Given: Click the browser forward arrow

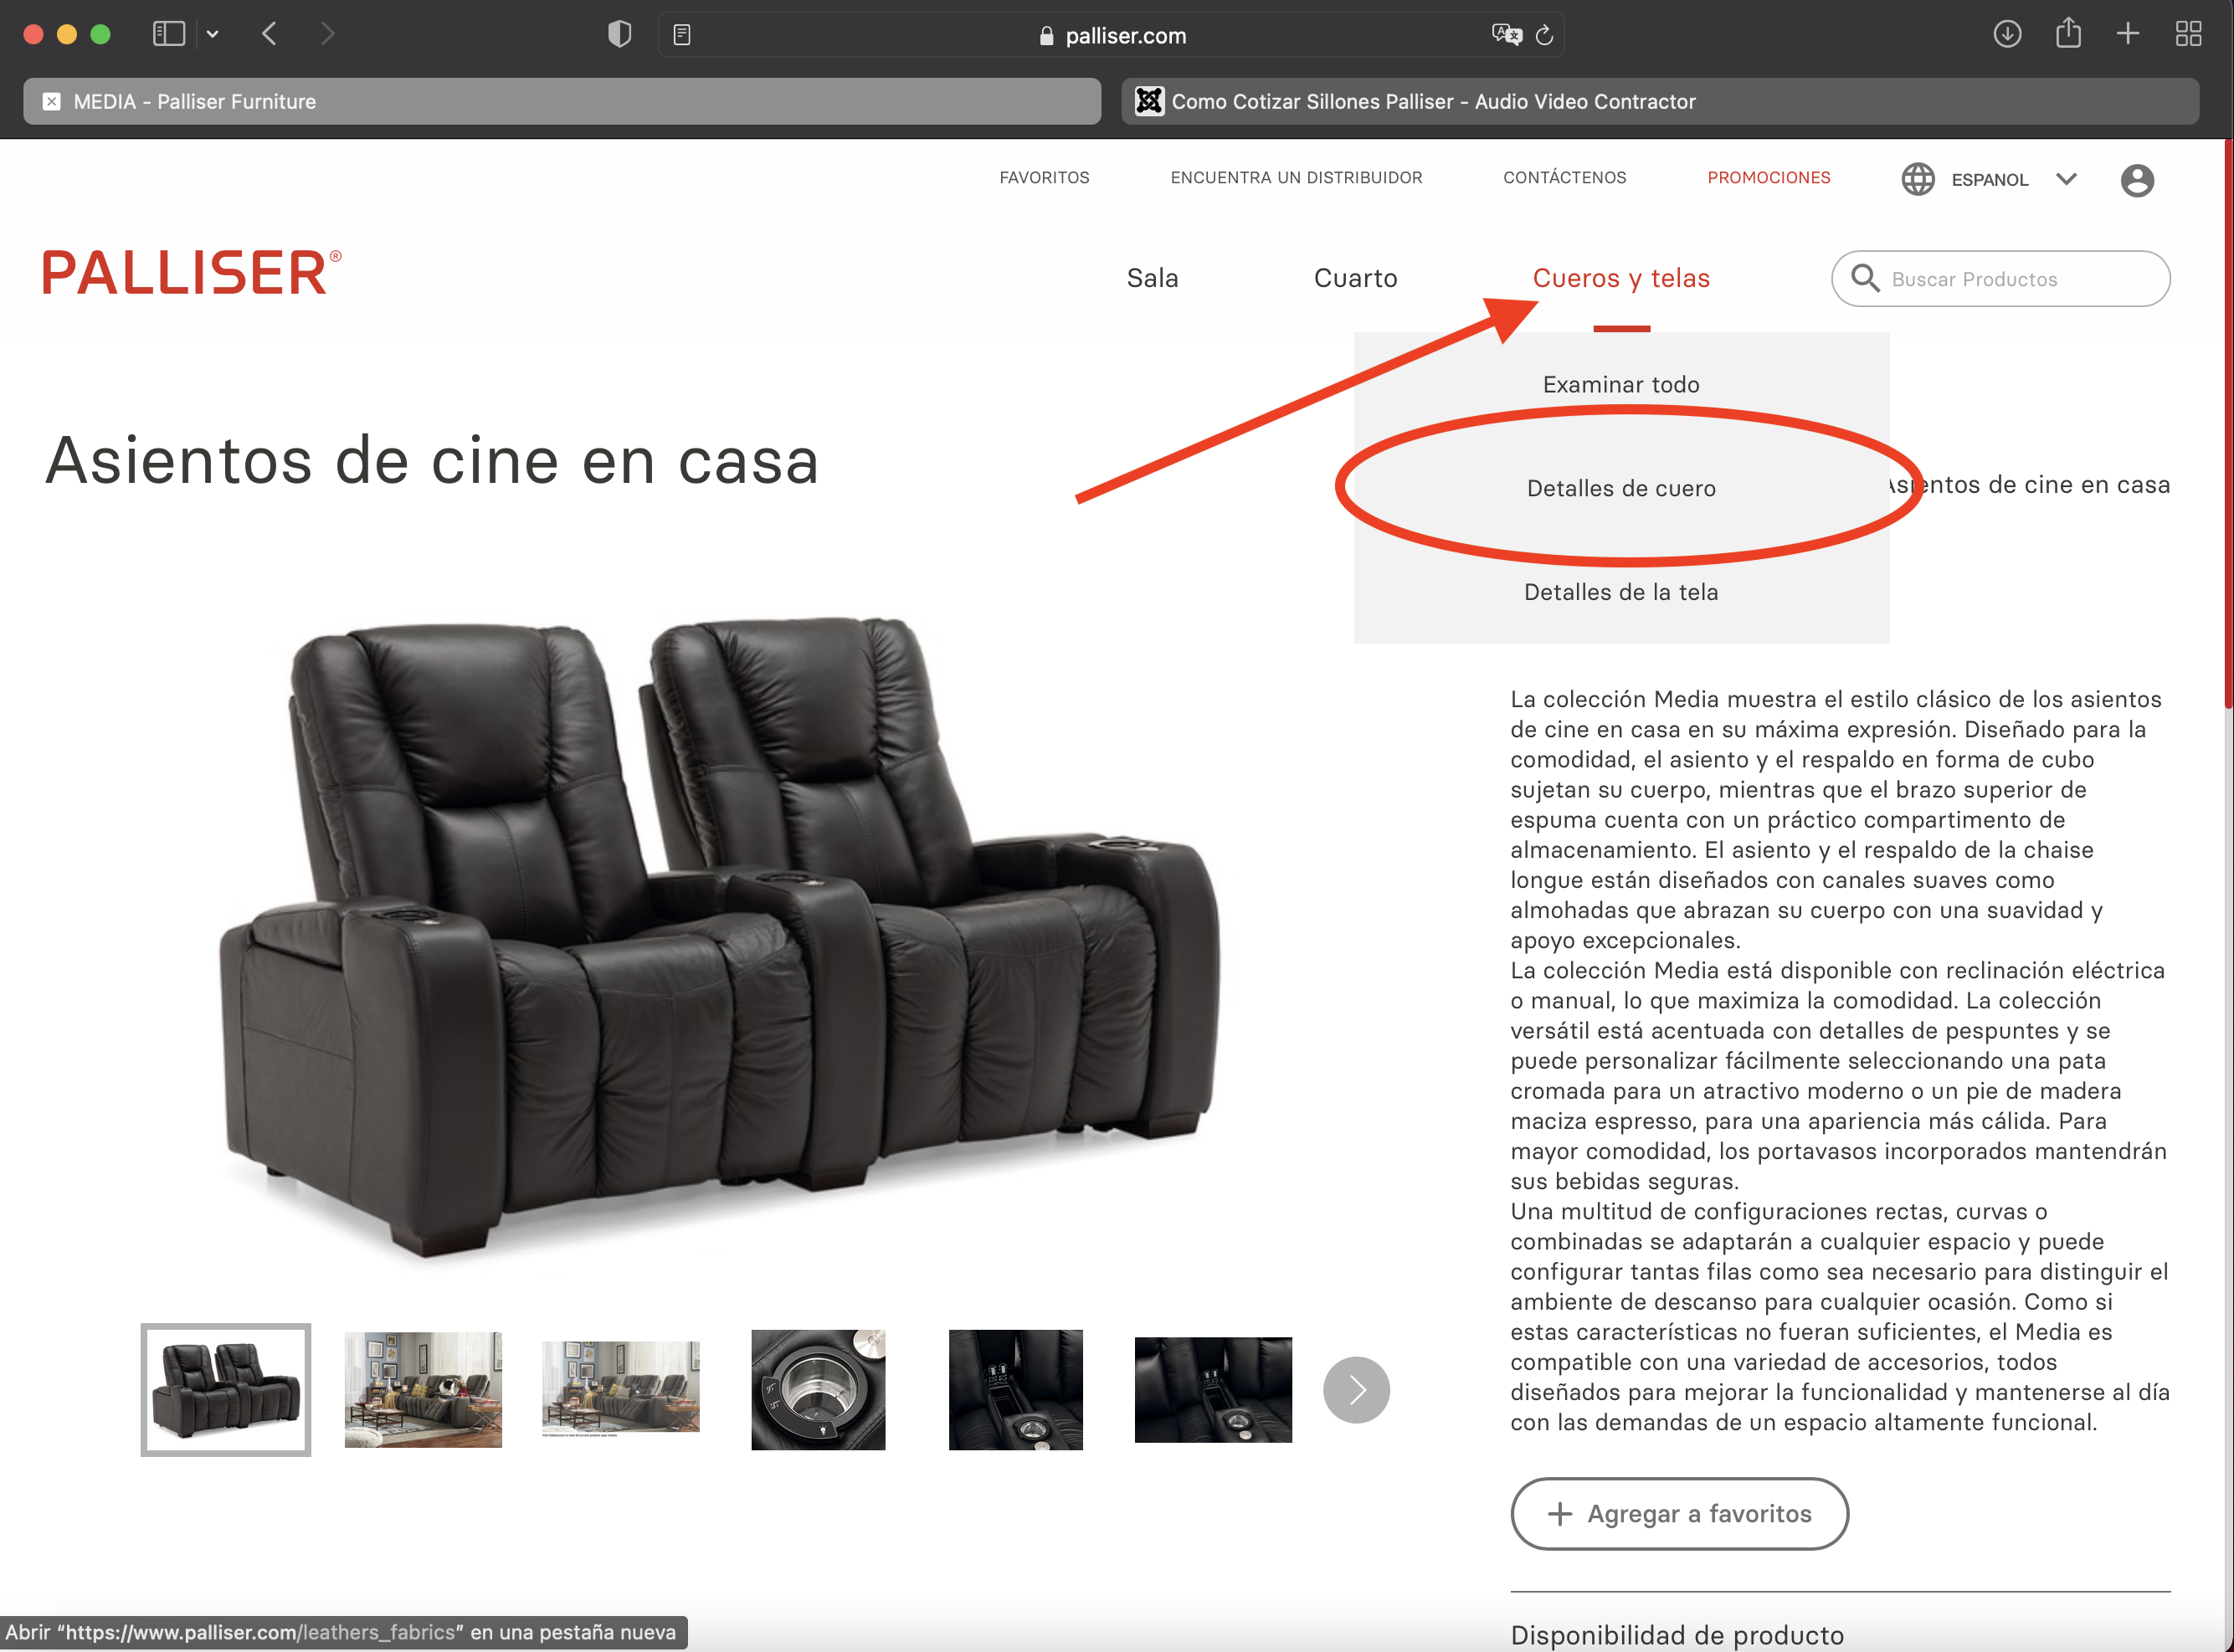Looking at the screenshot, I should (x=327, y=34).
